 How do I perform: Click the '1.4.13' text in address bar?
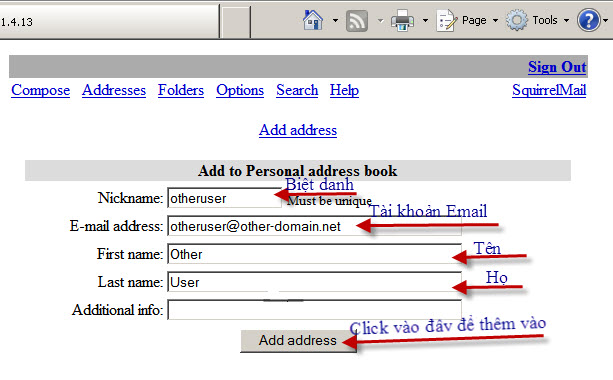pos(17,22)
